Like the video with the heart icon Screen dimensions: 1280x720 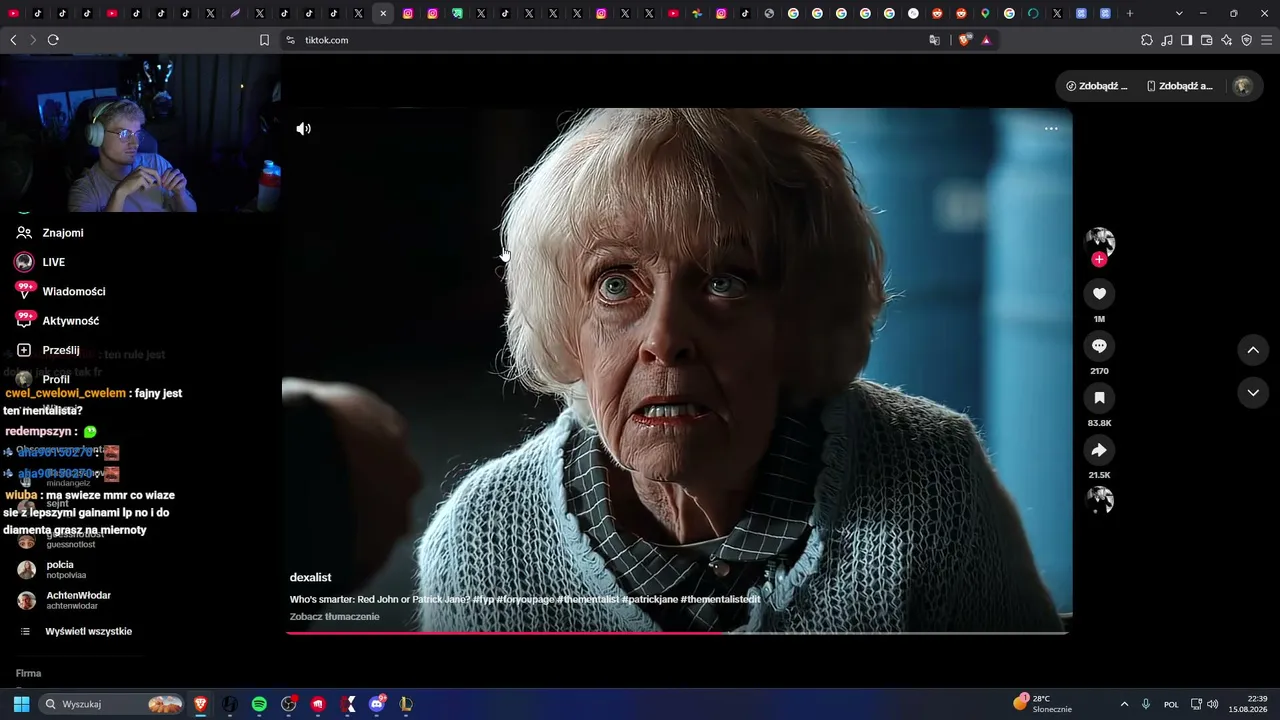1099,293
